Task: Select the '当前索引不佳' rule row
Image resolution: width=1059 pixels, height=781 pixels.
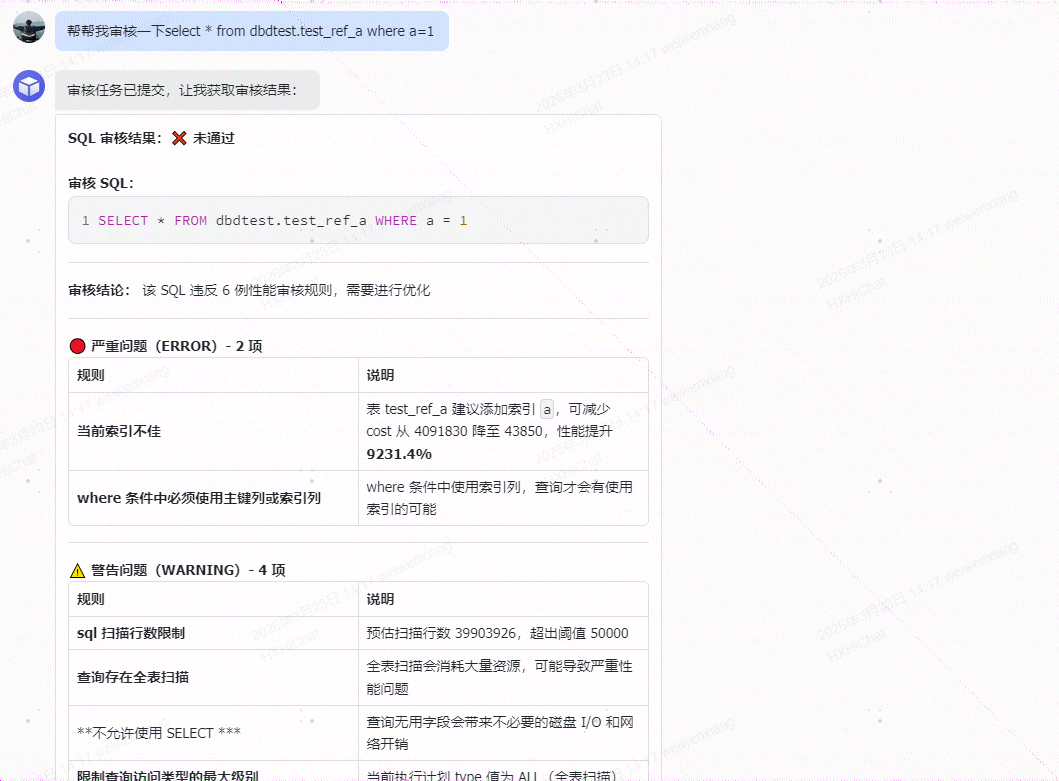Action: click(358, 432)
